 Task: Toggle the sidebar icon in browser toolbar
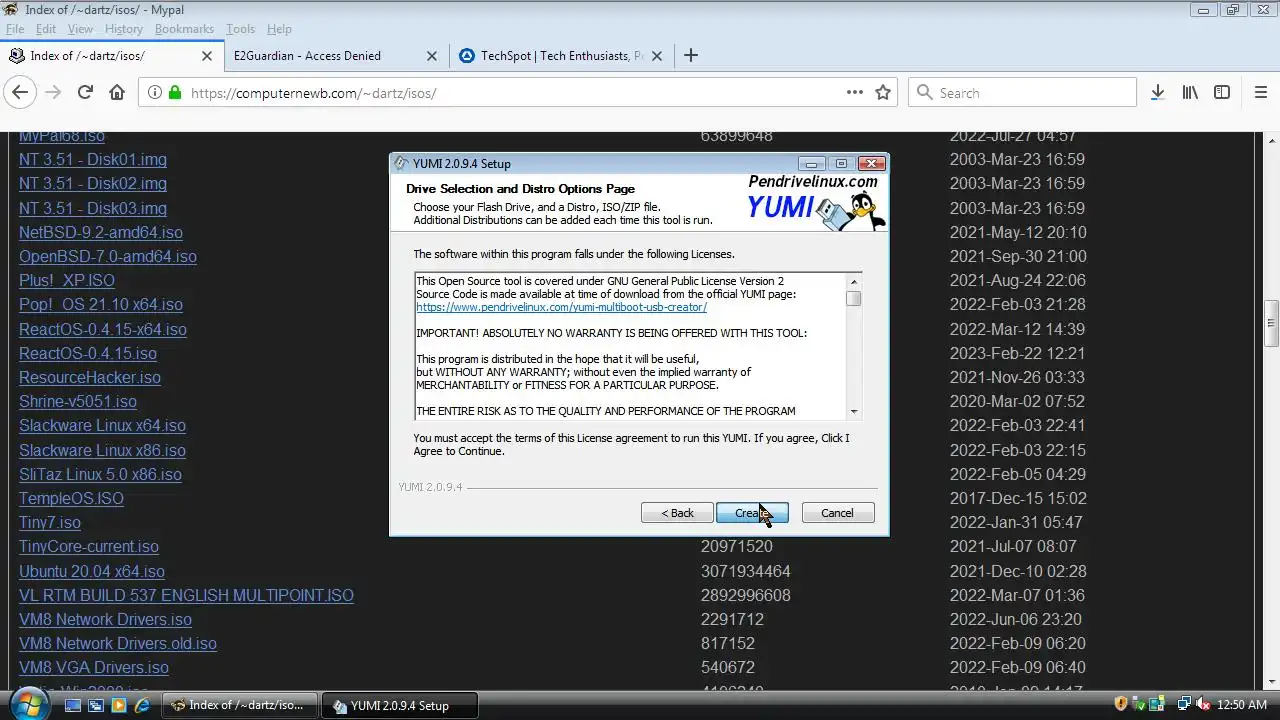point(1222,92)
